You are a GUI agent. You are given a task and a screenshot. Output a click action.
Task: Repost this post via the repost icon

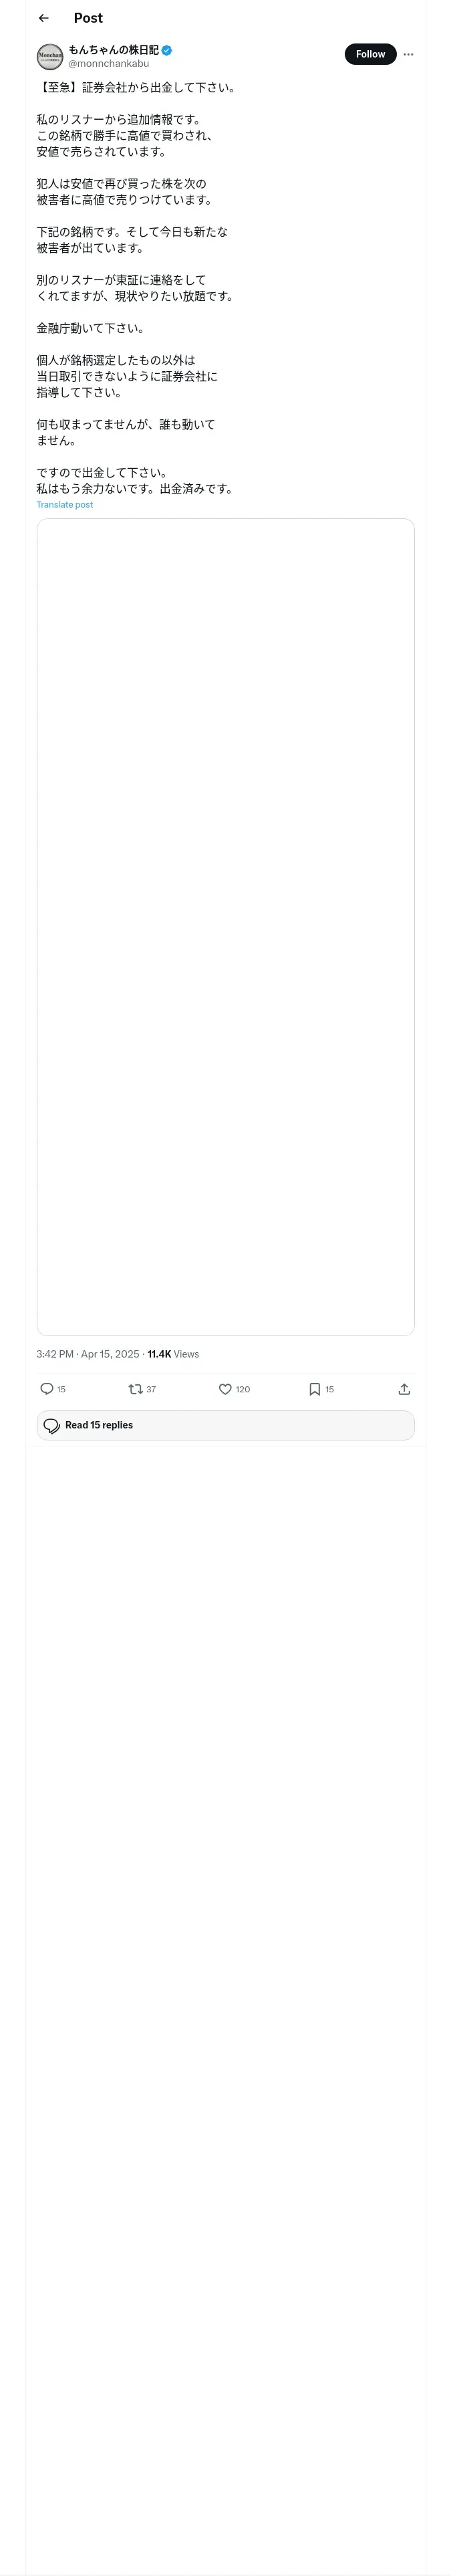click(136, 1388)
